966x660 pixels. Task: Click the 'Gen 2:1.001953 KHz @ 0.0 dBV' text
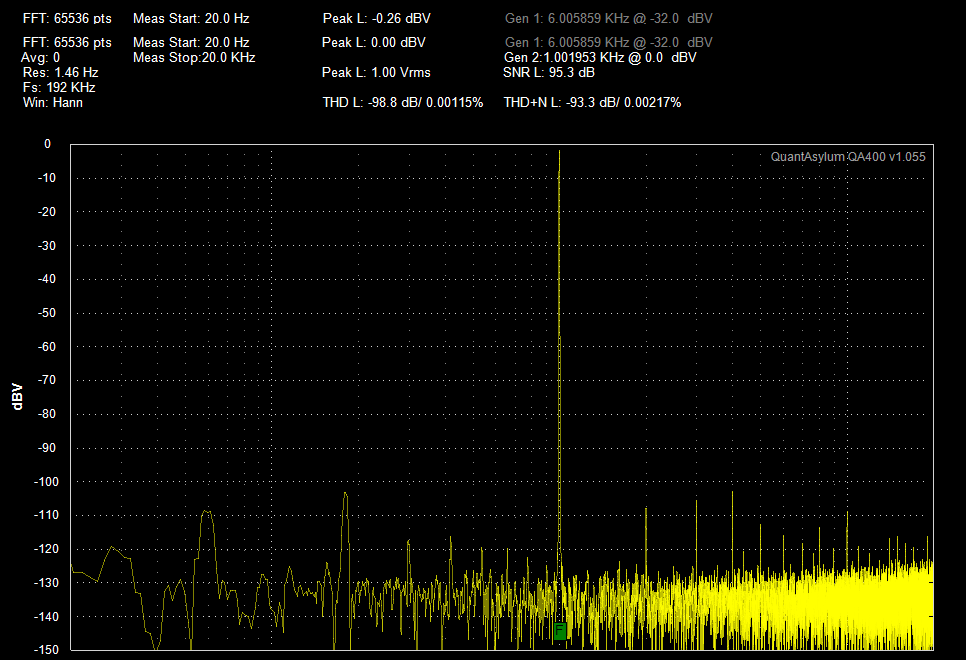tap(600, 58)
